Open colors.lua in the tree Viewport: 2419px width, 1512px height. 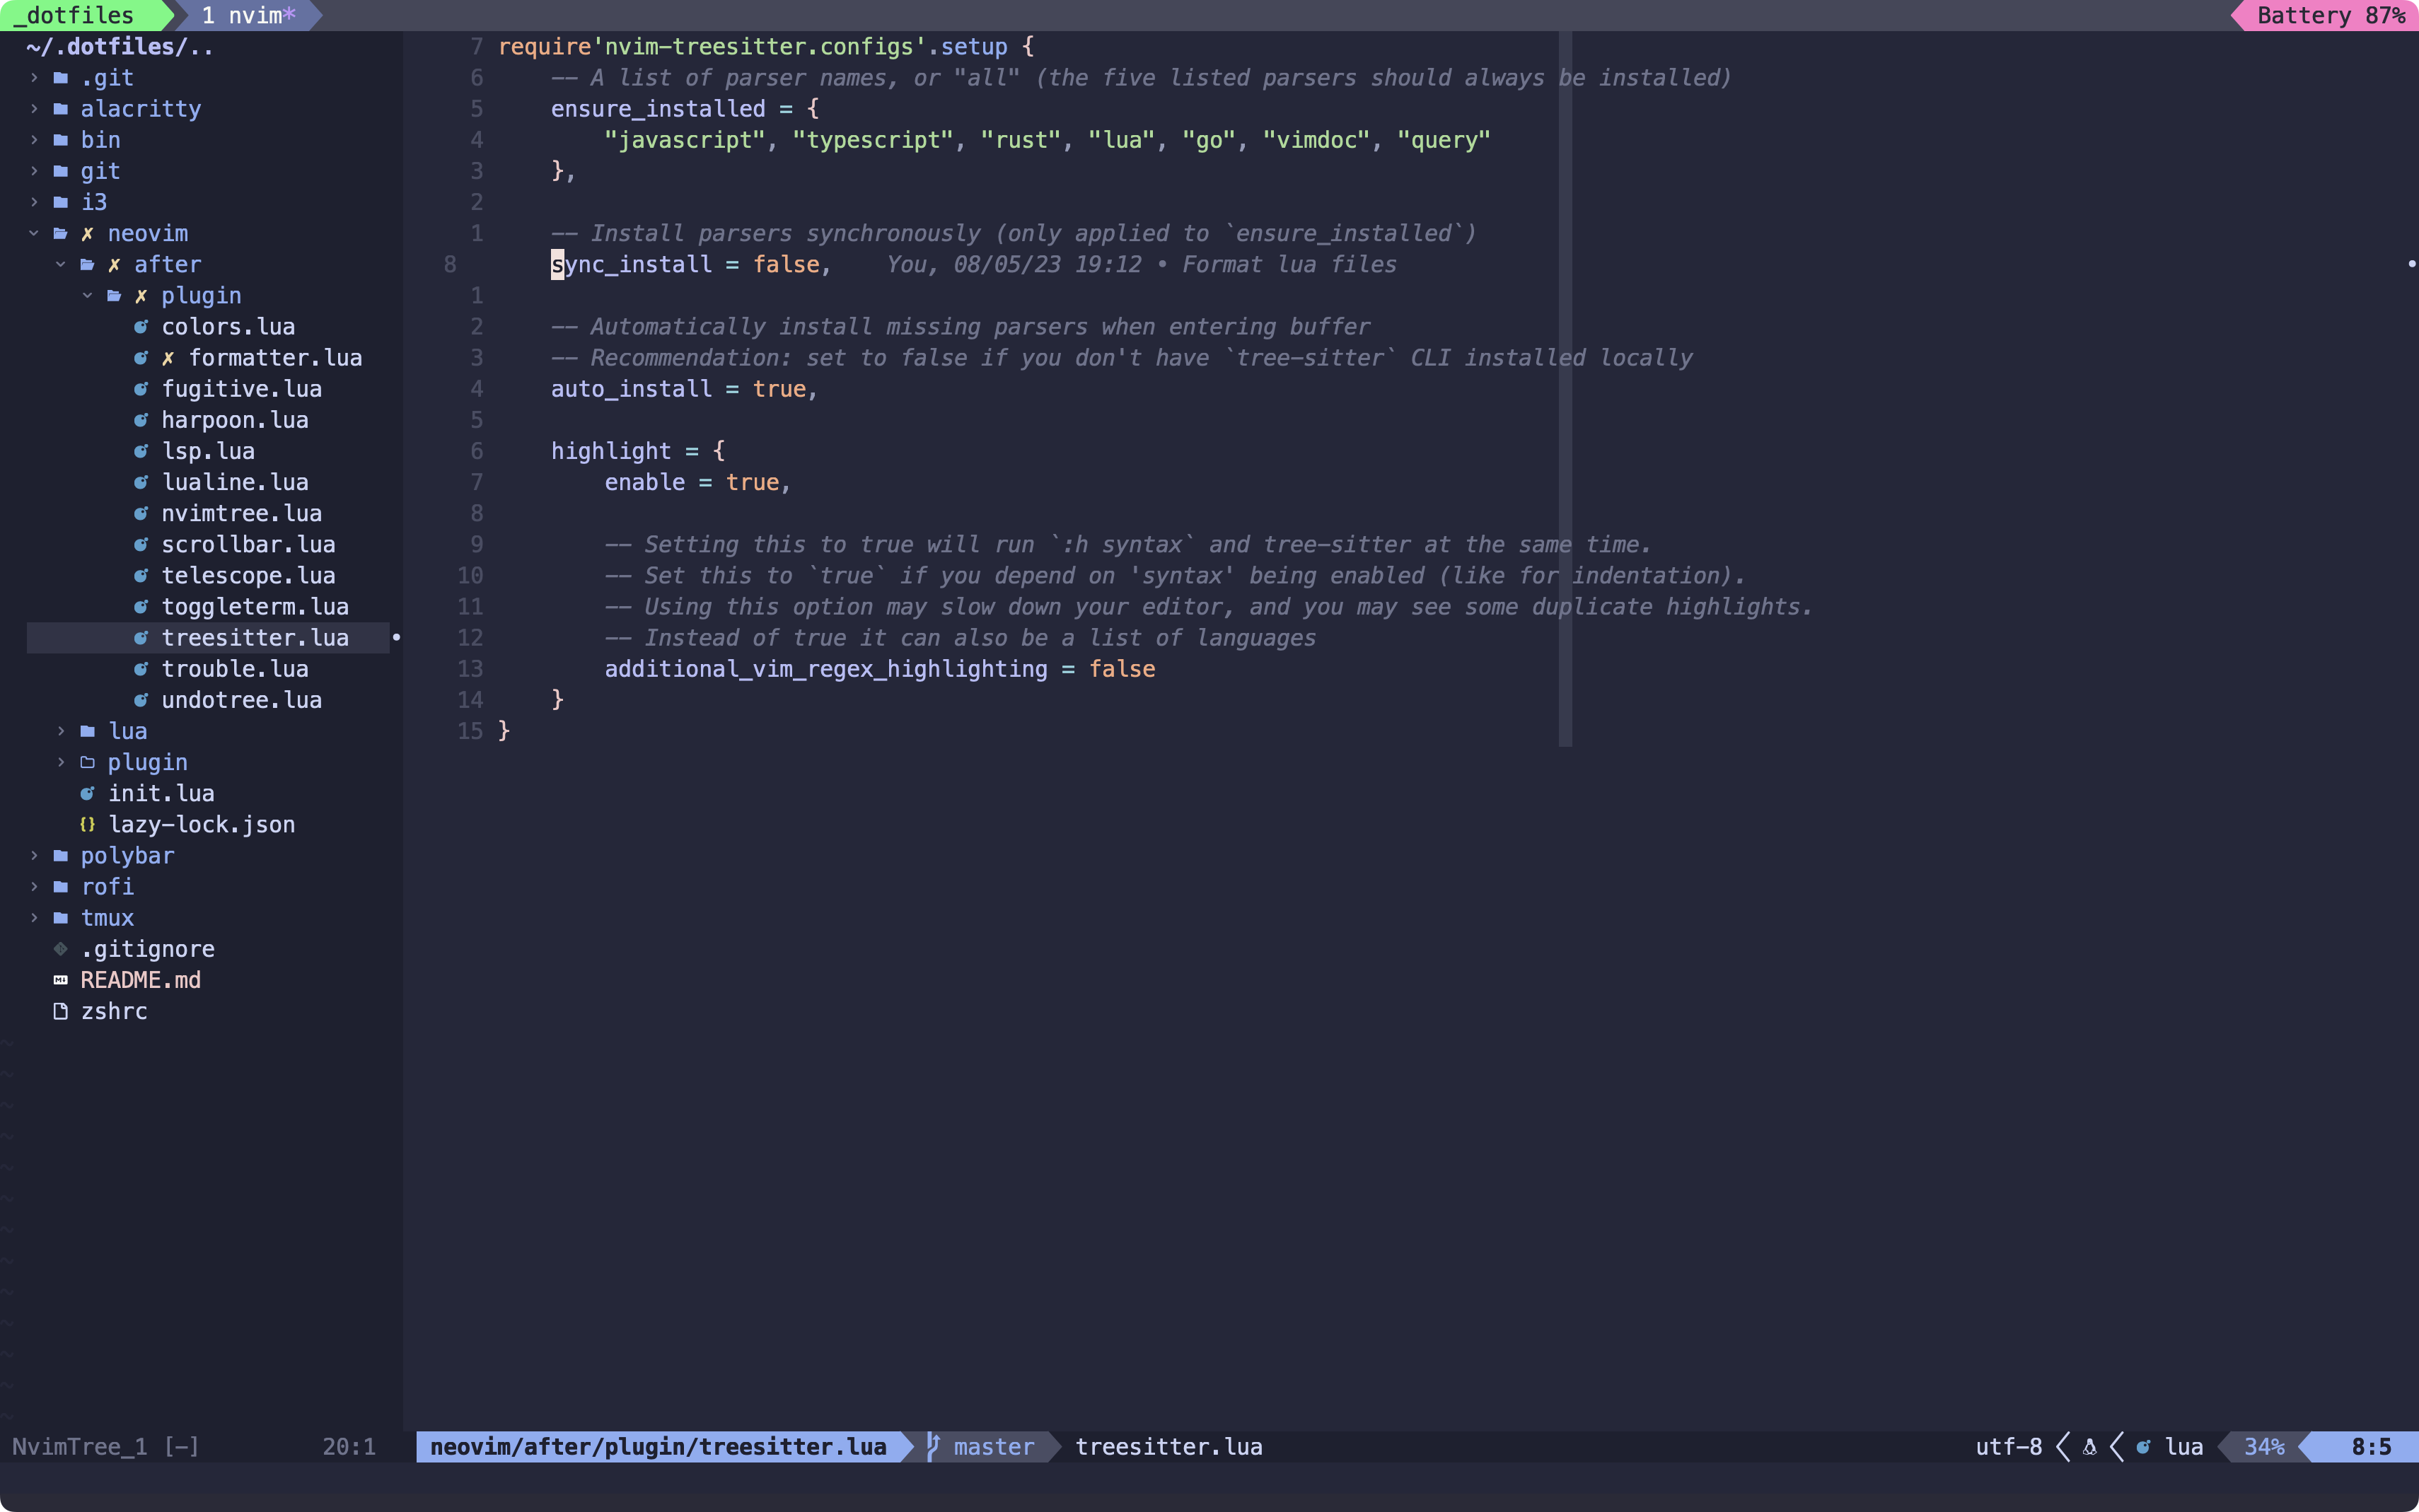point(228,327)
